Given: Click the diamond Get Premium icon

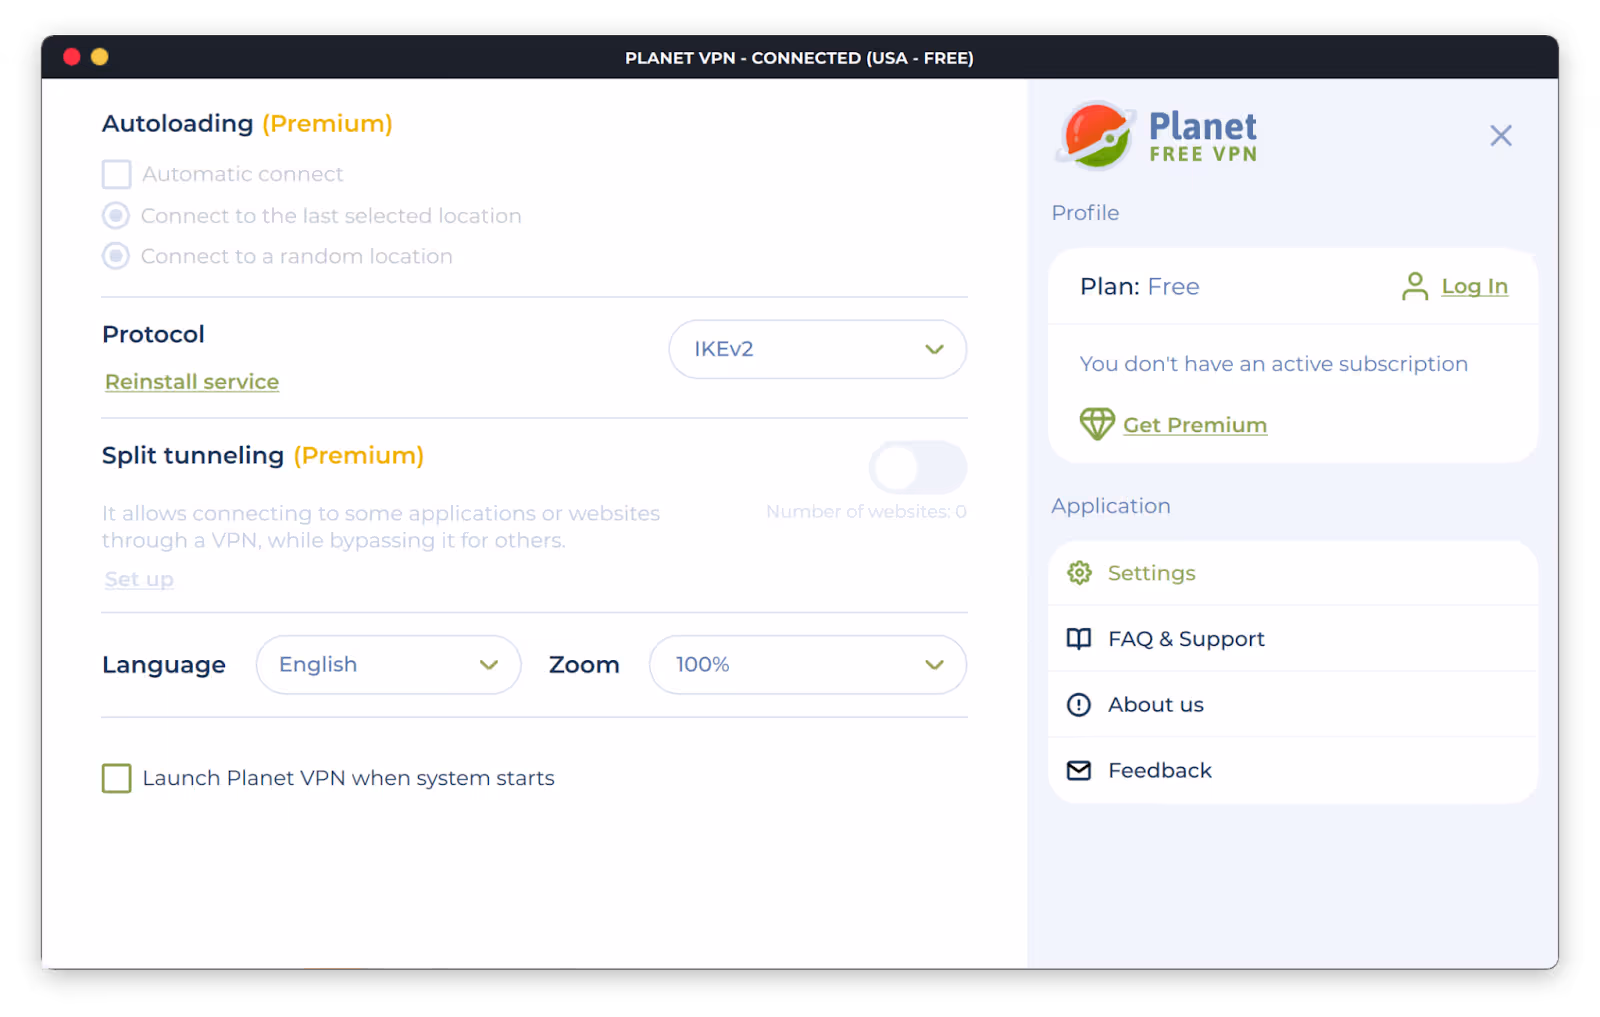Looking at the screenshot, I should point(1097,424).
